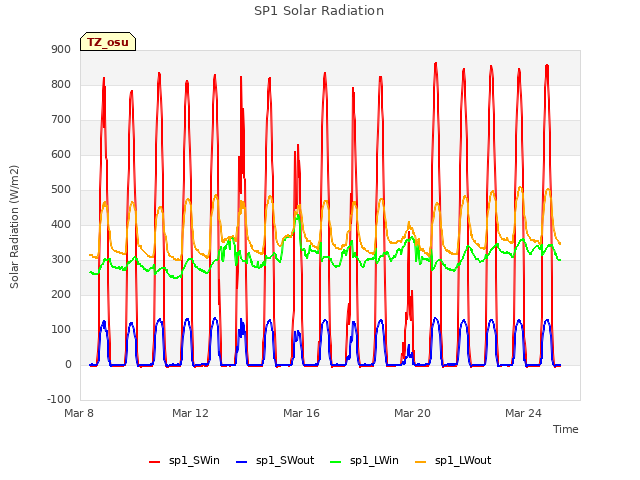
Task: Click the 400 y-axis tick label
Action: click(61, 224)
